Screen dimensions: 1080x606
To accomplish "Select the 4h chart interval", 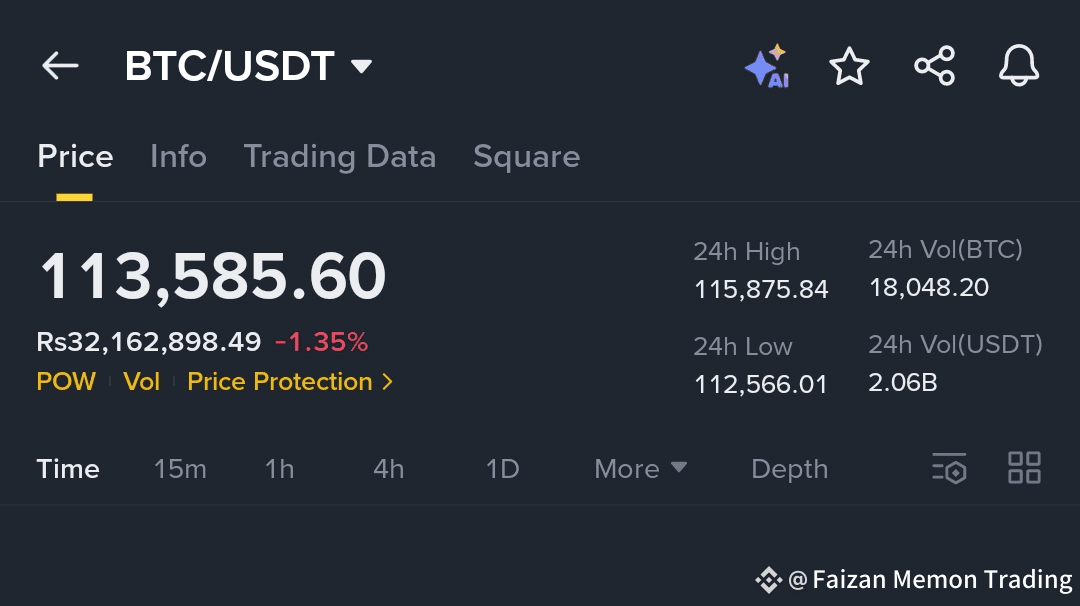I will tap(388, 469).
